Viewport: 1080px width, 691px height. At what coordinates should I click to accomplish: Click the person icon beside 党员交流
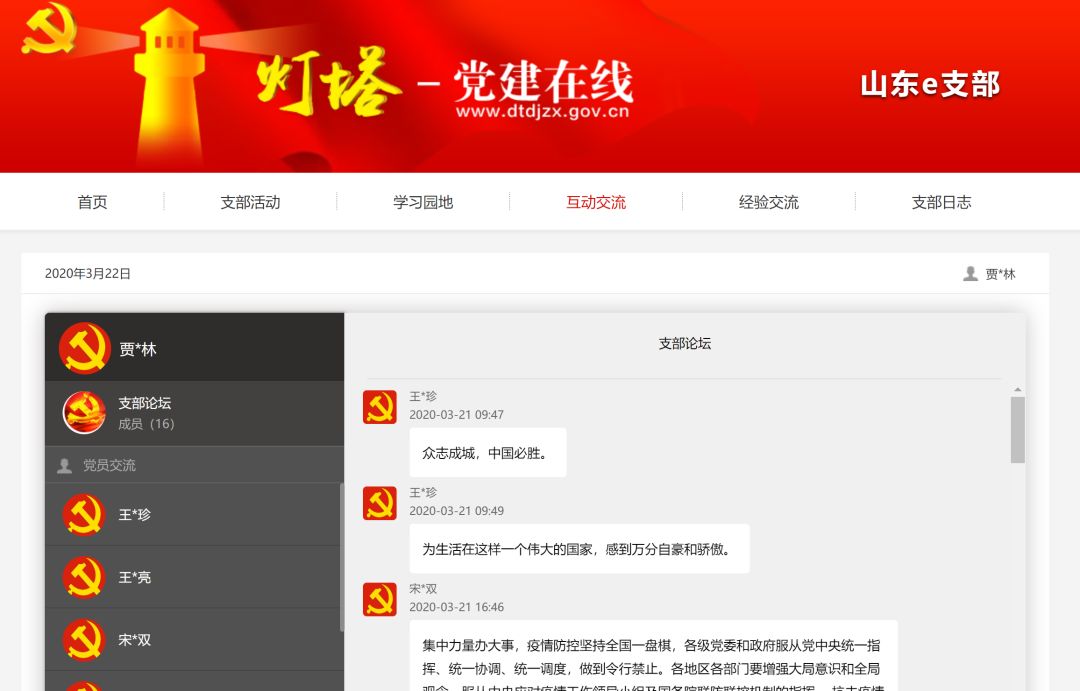point(65,466)
